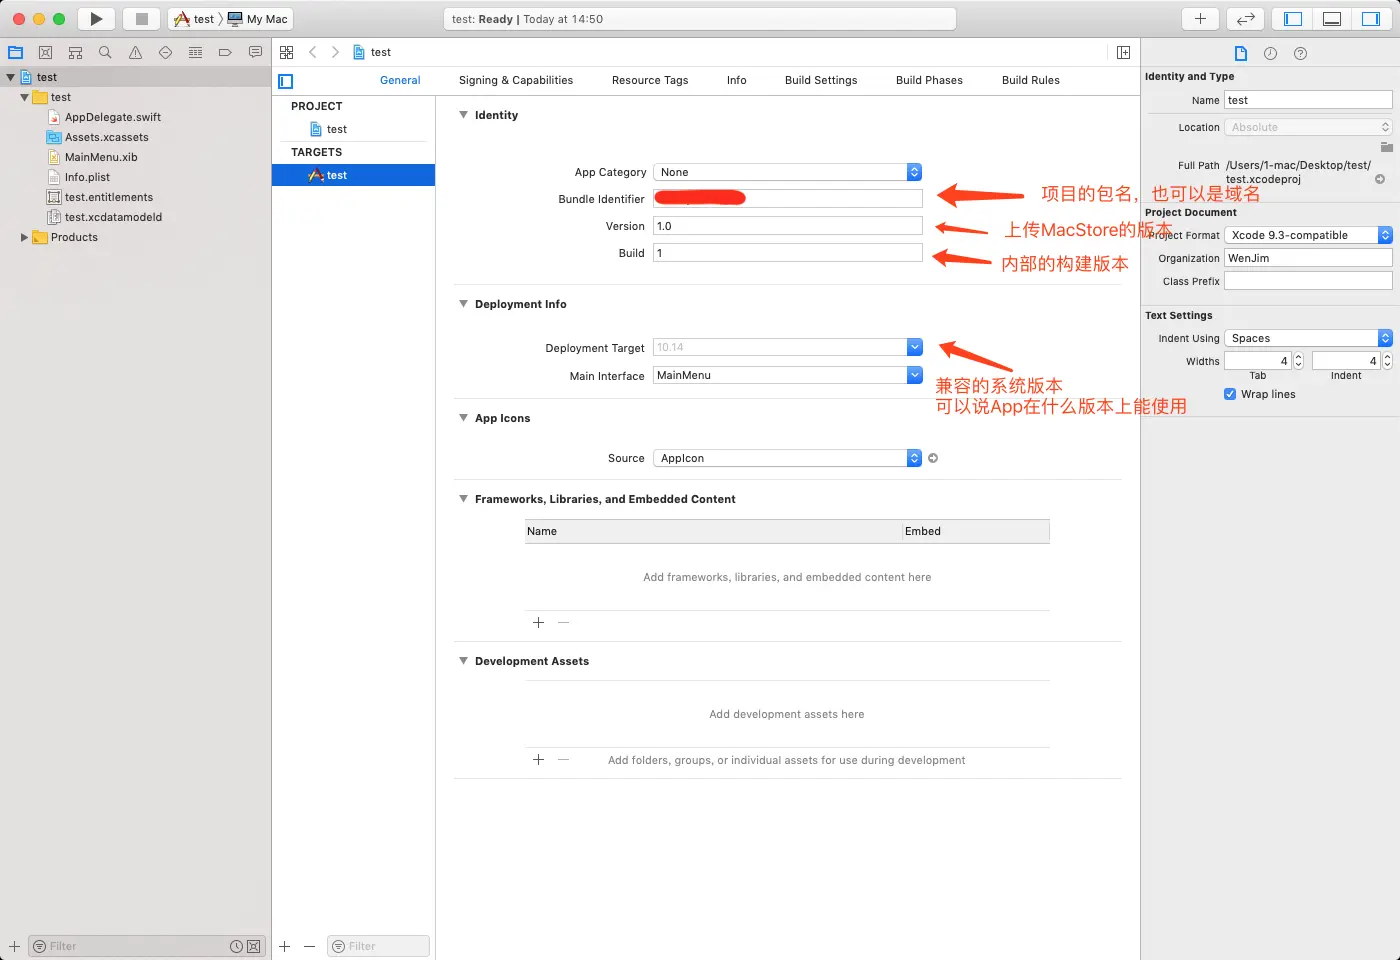Image resolution: width=1400 pixels, height=960 pixels.
Task: Open the related items grid menu
Action: (x=287, y=52)
